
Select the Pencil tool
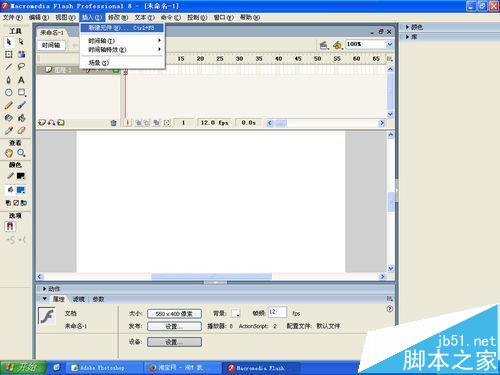click(x=9, y=105)
